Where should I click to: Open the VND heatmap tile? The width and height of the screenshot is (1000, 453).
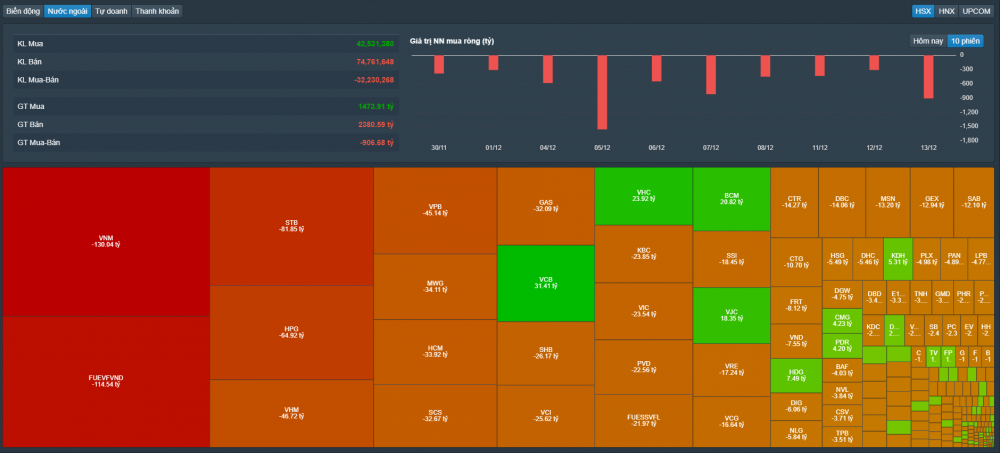pos(796,341)
